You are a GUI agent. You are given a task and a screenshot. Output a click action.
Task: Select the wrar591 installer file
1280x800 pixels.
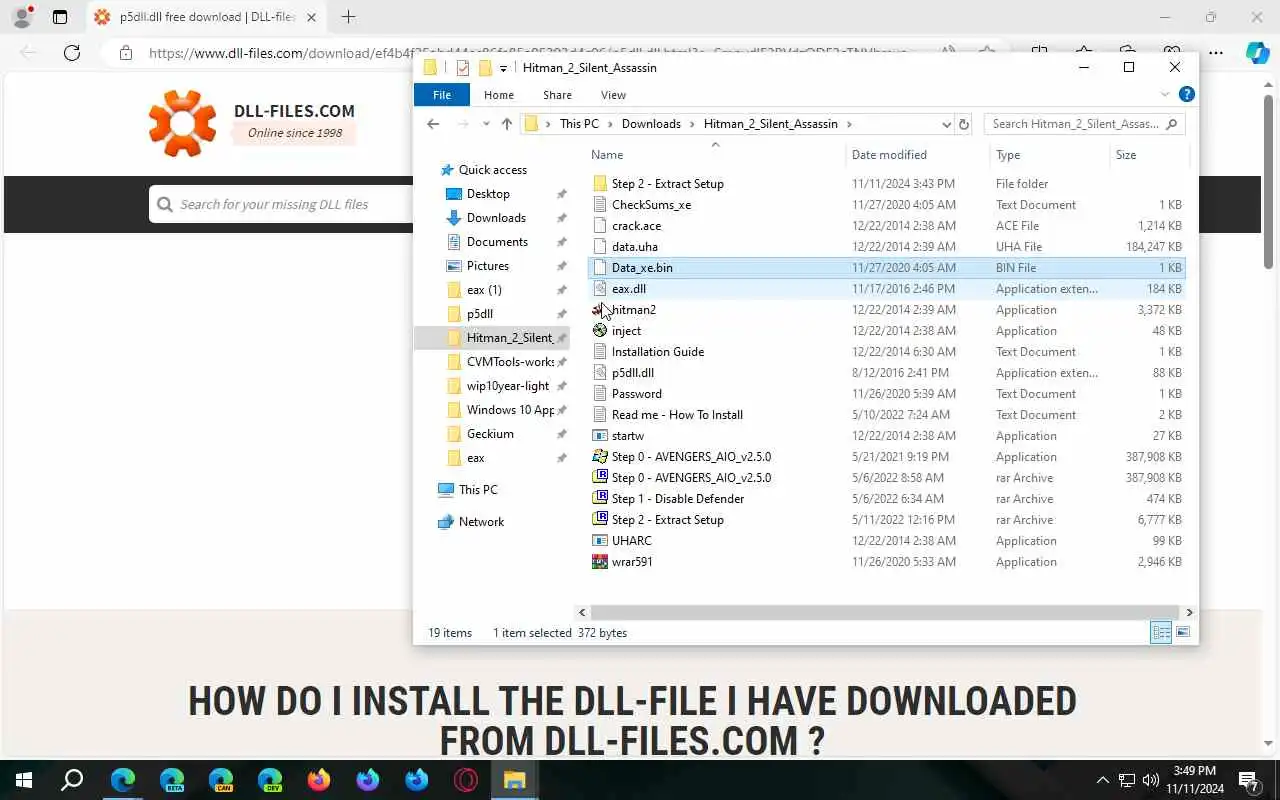point(631,562)
